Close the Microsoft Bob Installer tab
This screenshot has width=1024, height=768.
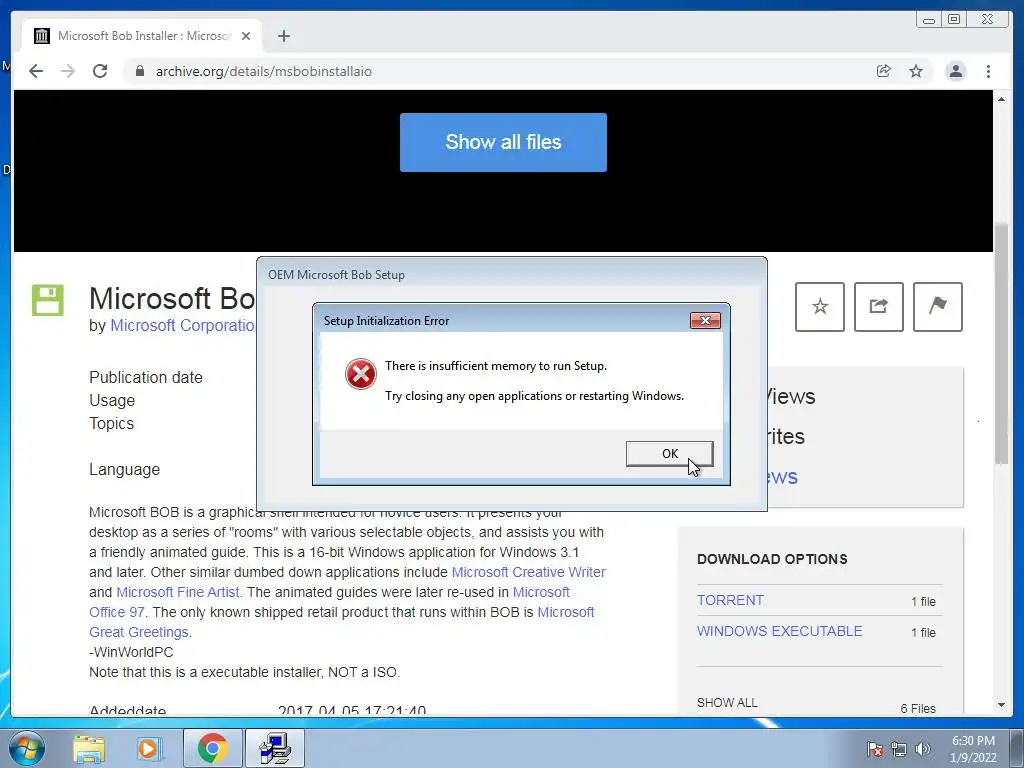pos(246,36)
